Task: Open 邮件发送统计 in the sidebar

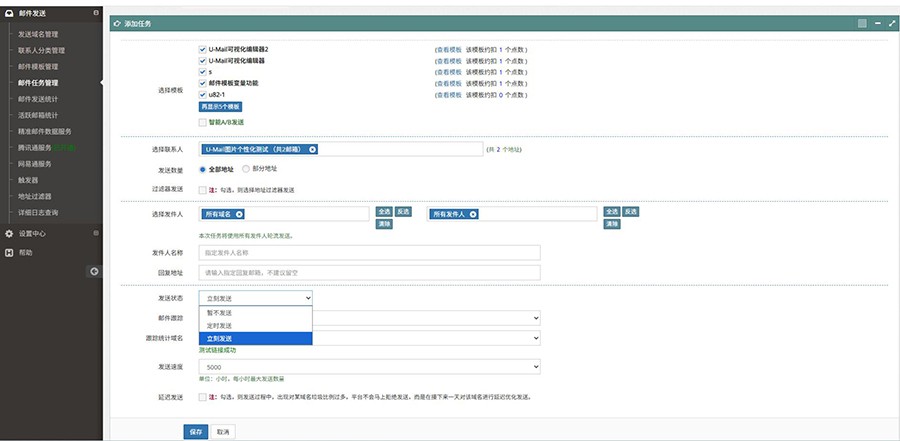Action: (x=38, y=99)
